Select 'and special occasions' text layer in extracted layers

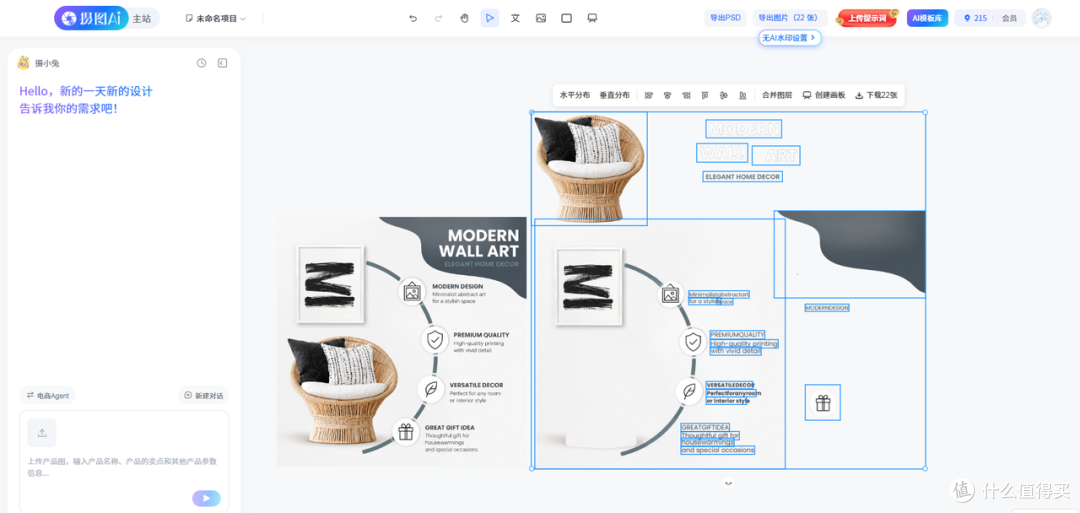tap(718, 450)
